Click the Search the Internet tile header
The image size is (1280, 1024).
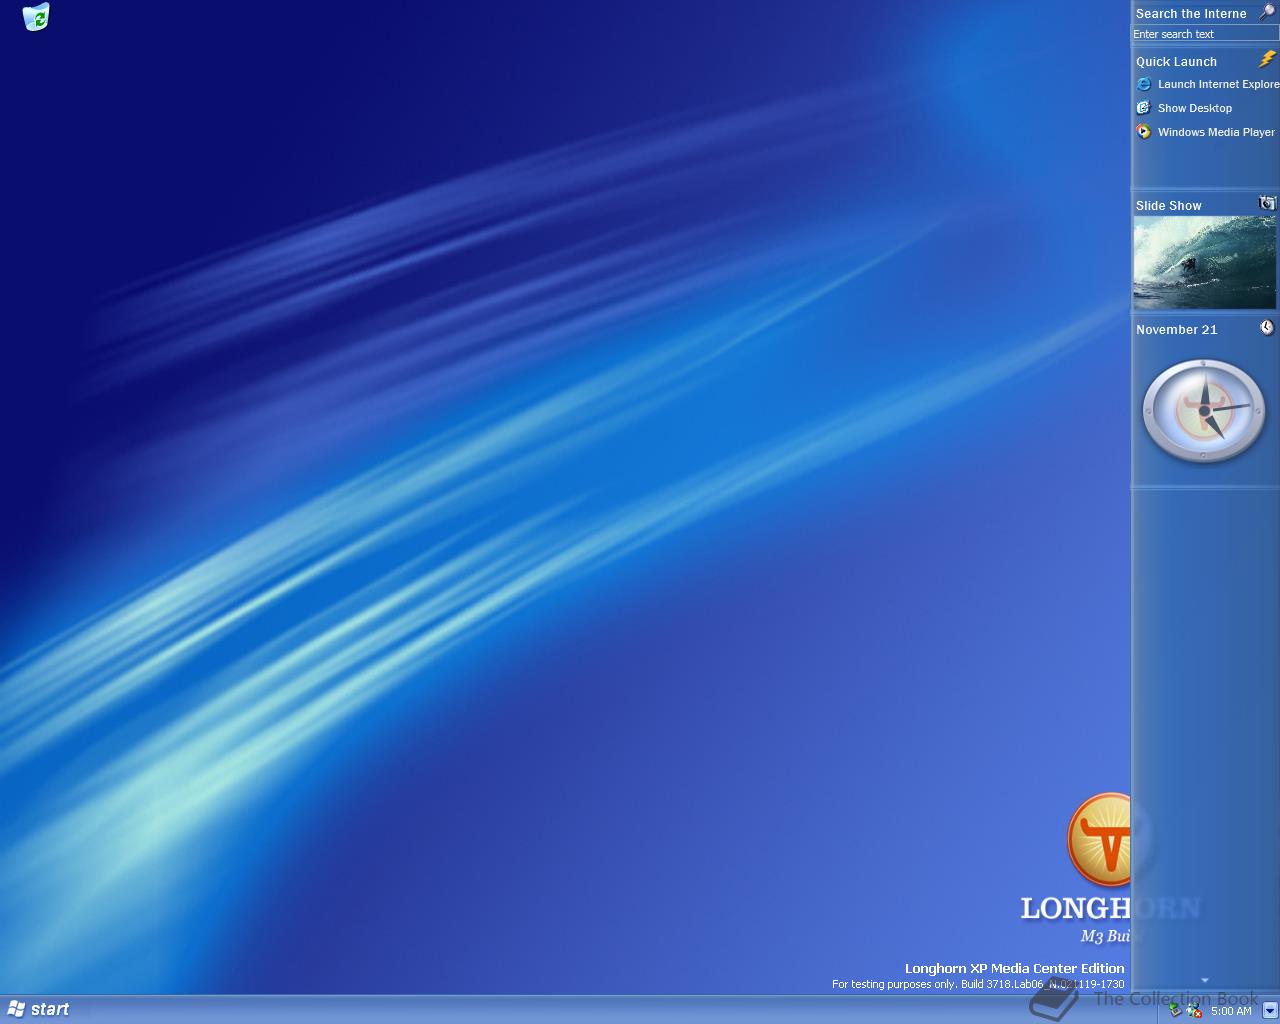[x=1191, y=14]
